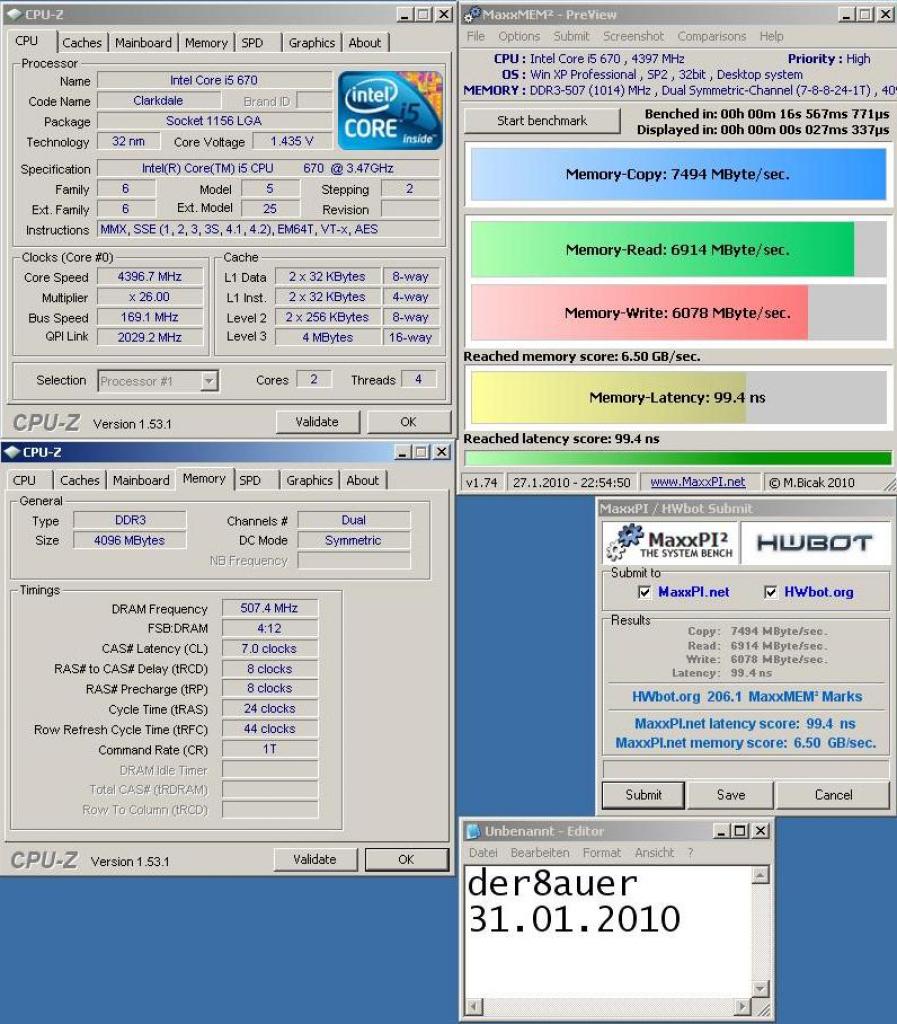This screenshot has width=897, height=1024.
Task: Click Submit in the HWbot Submit dialog
Action: click(643, 795)
